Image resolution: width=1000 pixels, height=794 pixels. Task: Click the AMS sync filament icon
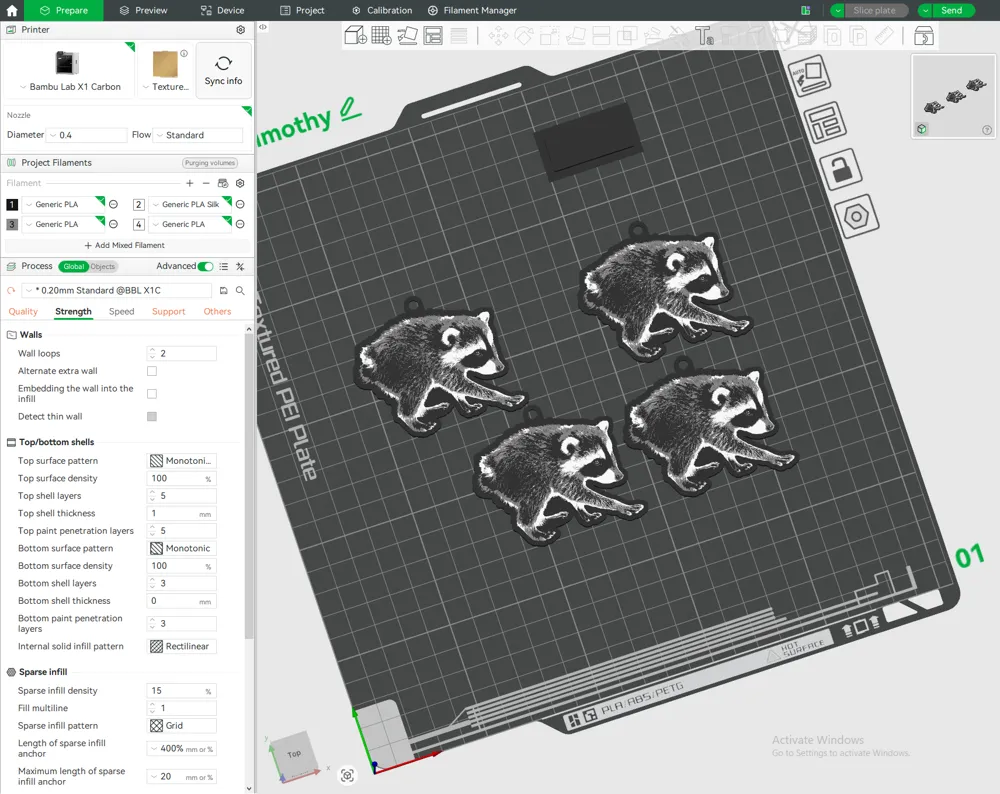[x=223, y=183]
